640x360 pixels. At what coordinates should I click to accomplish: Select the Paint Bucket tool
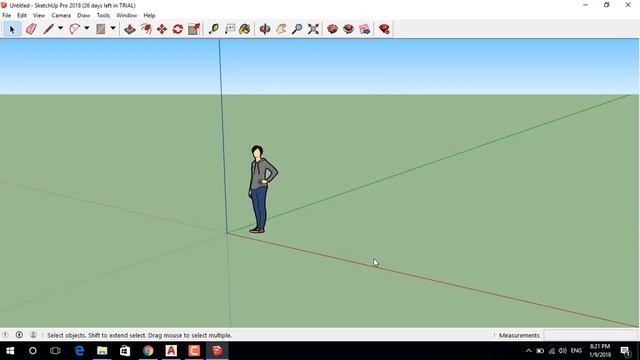tap(244, 29)
